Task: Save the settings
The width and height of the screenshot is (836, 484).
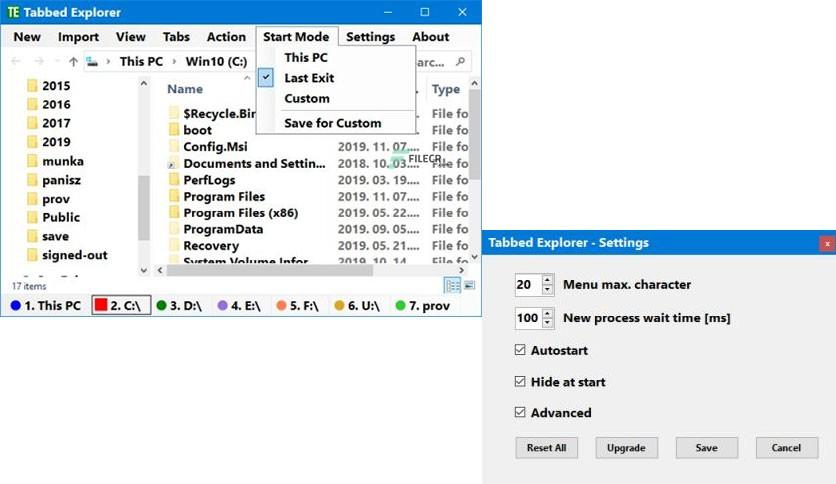Action: 706,448
